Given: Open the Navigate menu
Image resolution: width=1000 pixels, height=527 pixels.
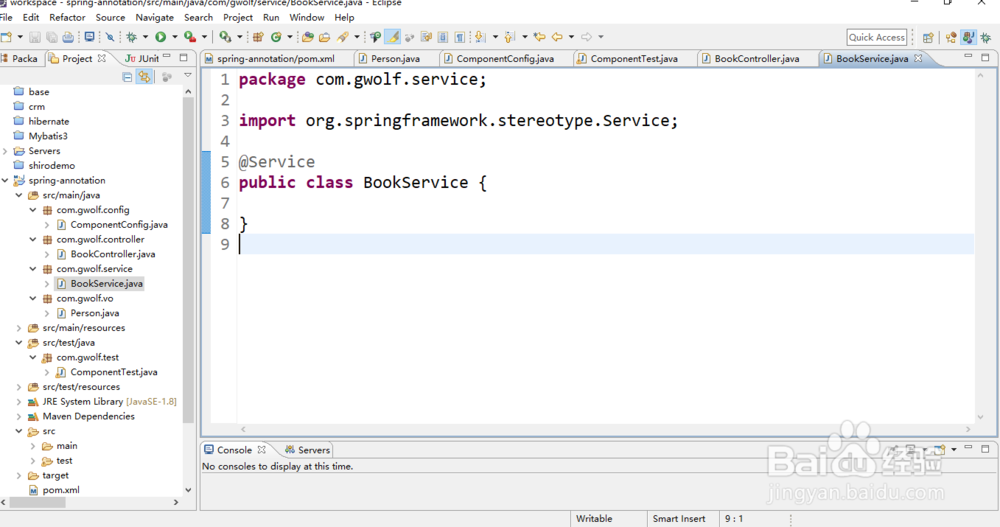Looking at the screenshot, I should pos(154,17).
